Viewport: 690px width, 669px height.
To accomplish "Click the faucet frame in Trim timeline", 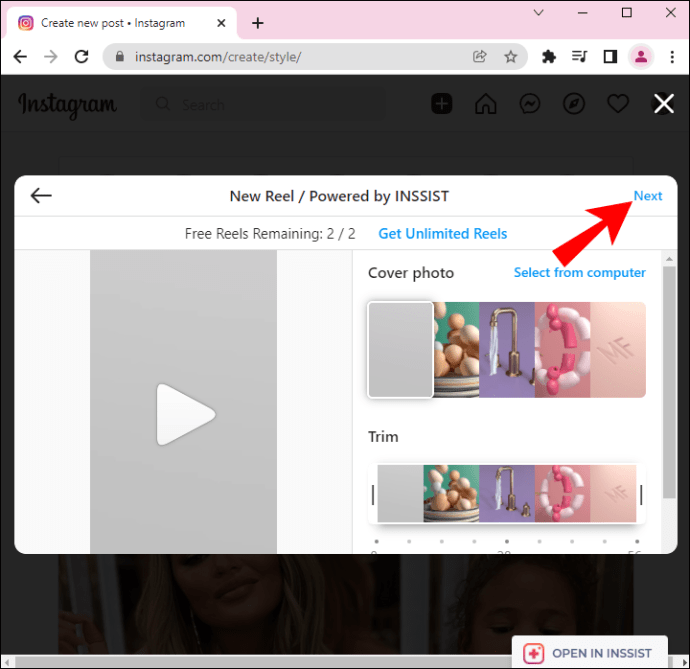I will click(x=507, y=493).
